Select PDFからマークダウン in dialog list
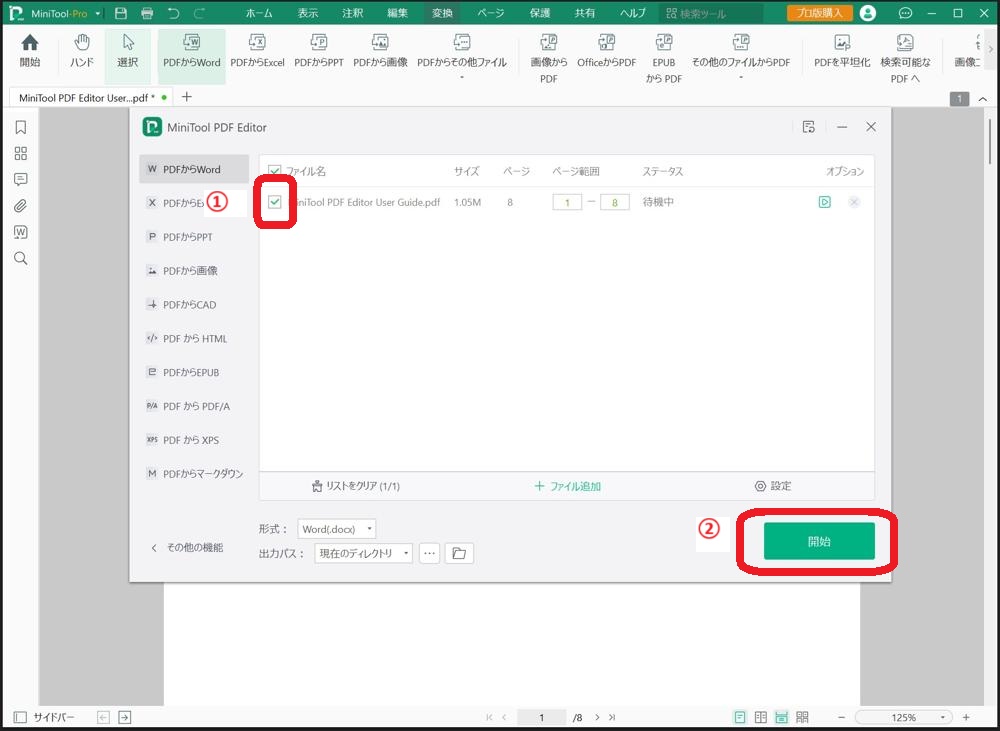Viewport: 1000px width, 731px height. tap(194, 473)
